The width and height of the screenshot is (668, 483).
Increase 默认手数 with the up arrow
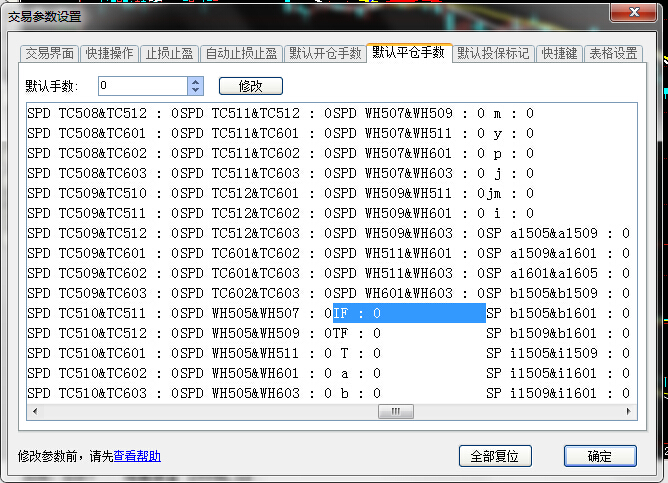pos(195,82)
